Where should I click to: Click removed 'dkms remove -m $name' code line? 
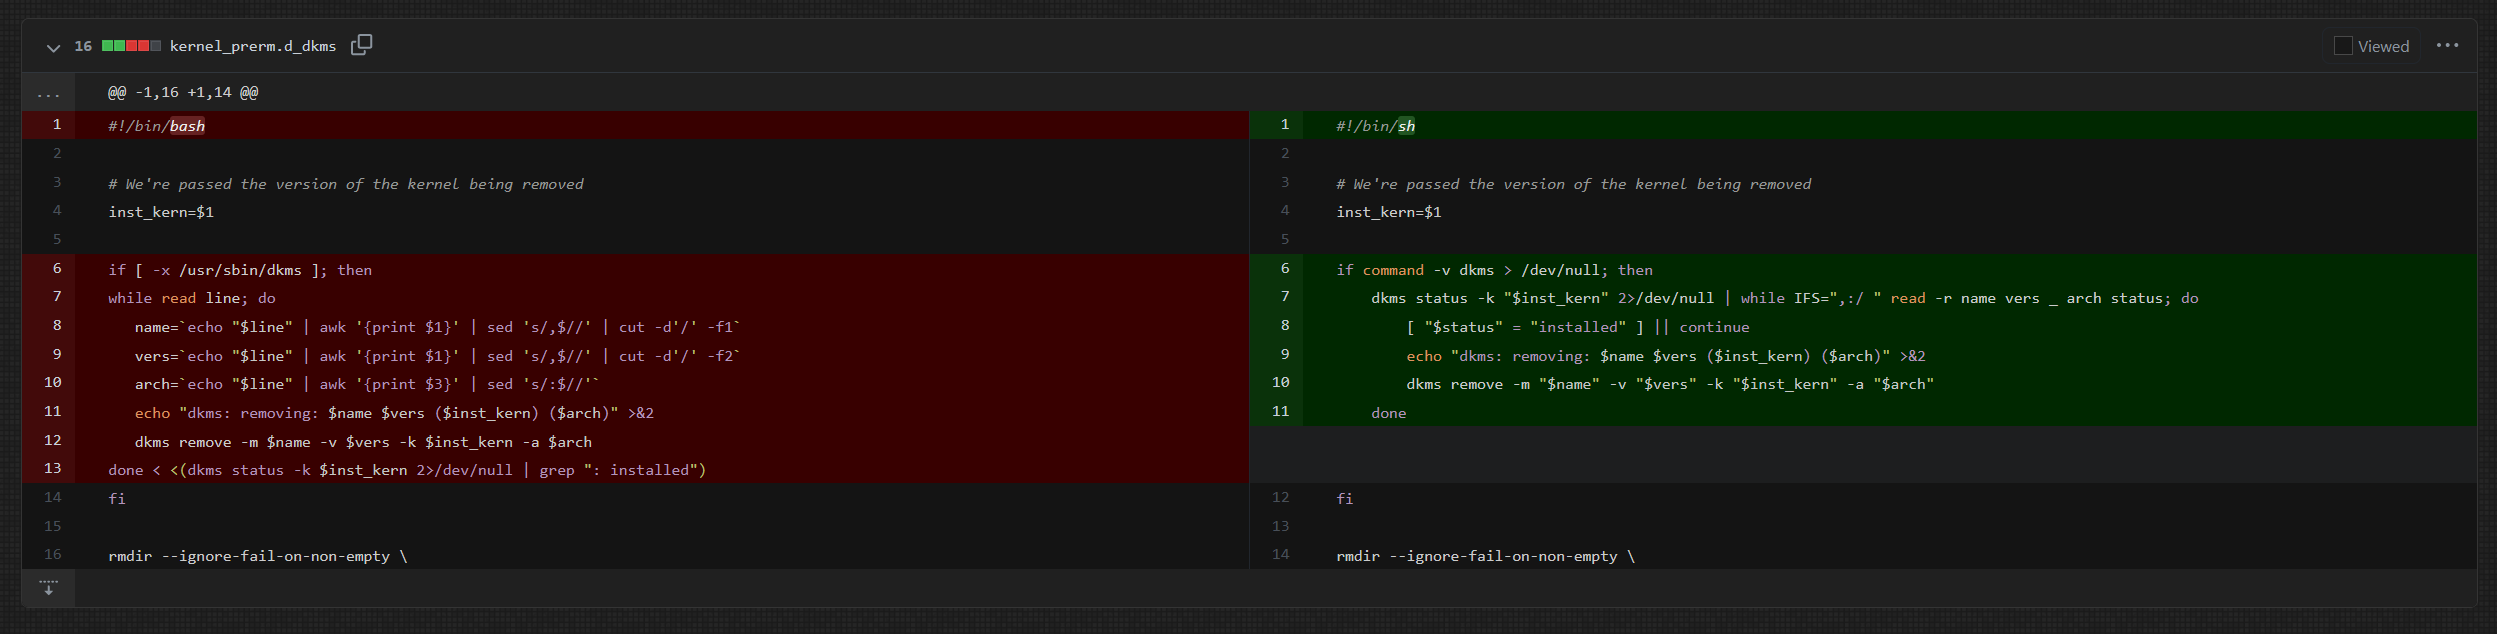pyautogui.click(x=363, y=442)
